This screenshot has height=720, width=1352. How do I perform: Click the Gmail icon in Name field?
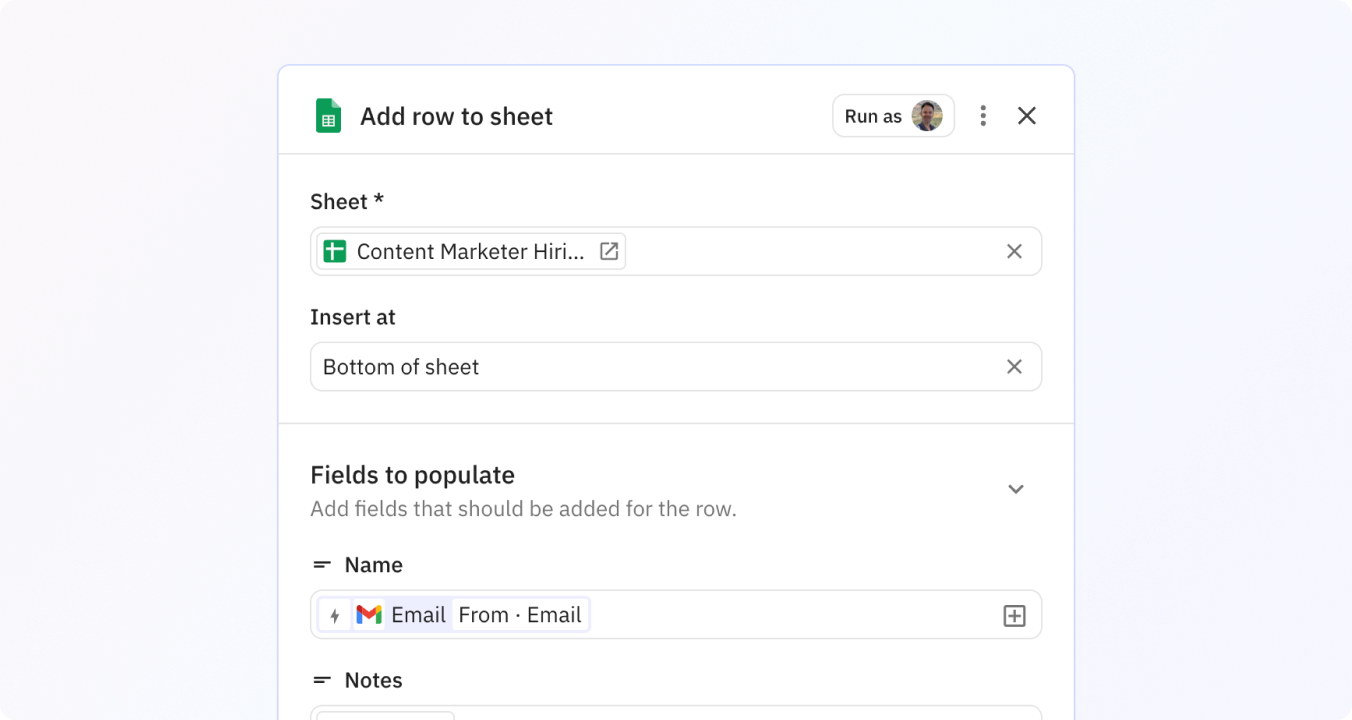[369, 615]
